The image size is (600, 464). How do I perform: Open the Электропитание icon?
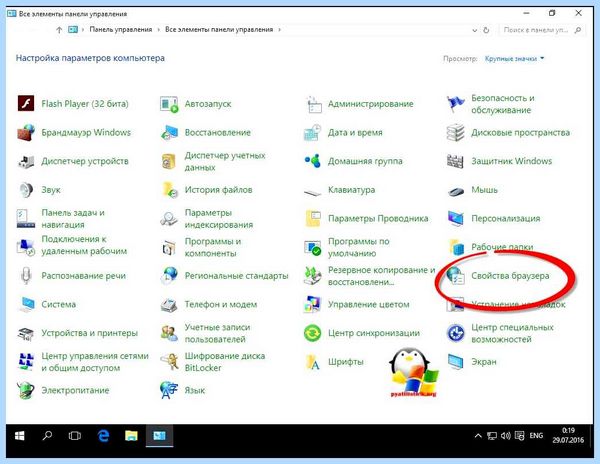pos(26,391)
